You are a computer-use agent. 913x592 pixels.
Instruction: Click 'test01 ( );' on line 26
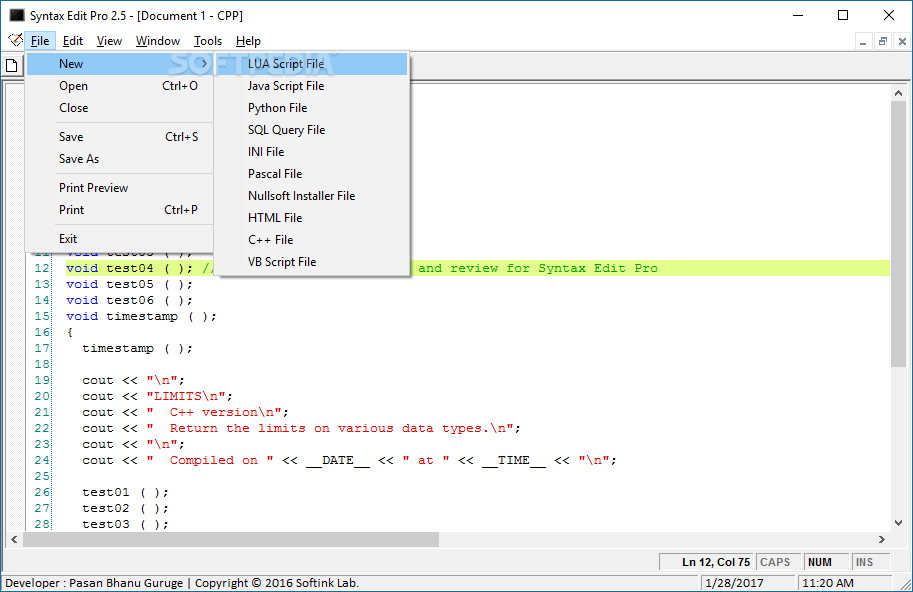coord(125,492)
